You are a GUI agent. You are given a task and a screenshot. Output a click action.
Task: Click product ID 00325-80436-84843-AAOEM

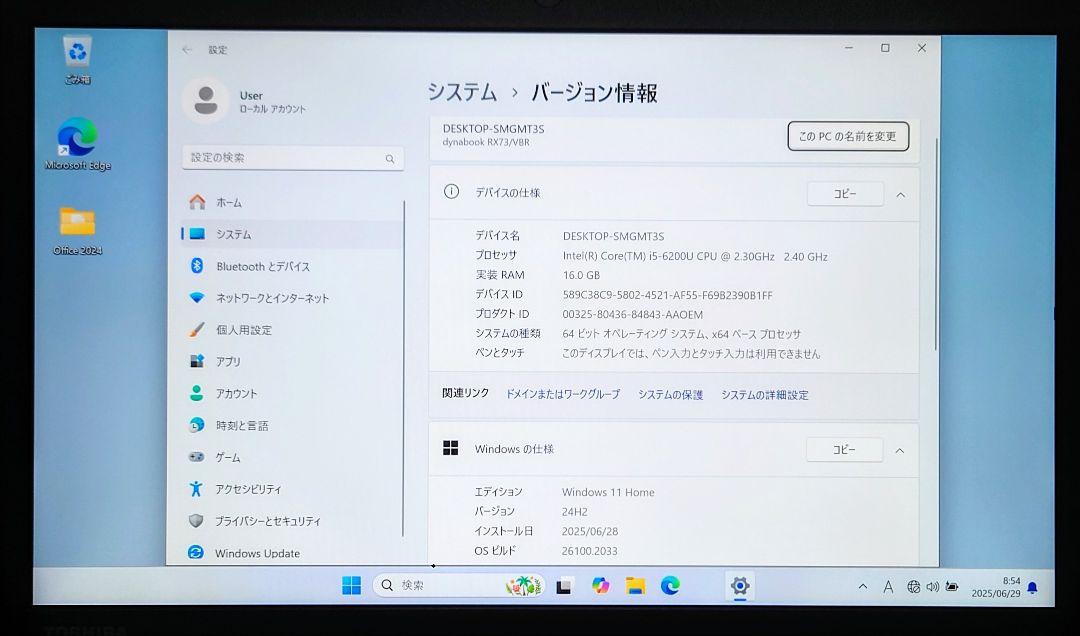[632, 314]
